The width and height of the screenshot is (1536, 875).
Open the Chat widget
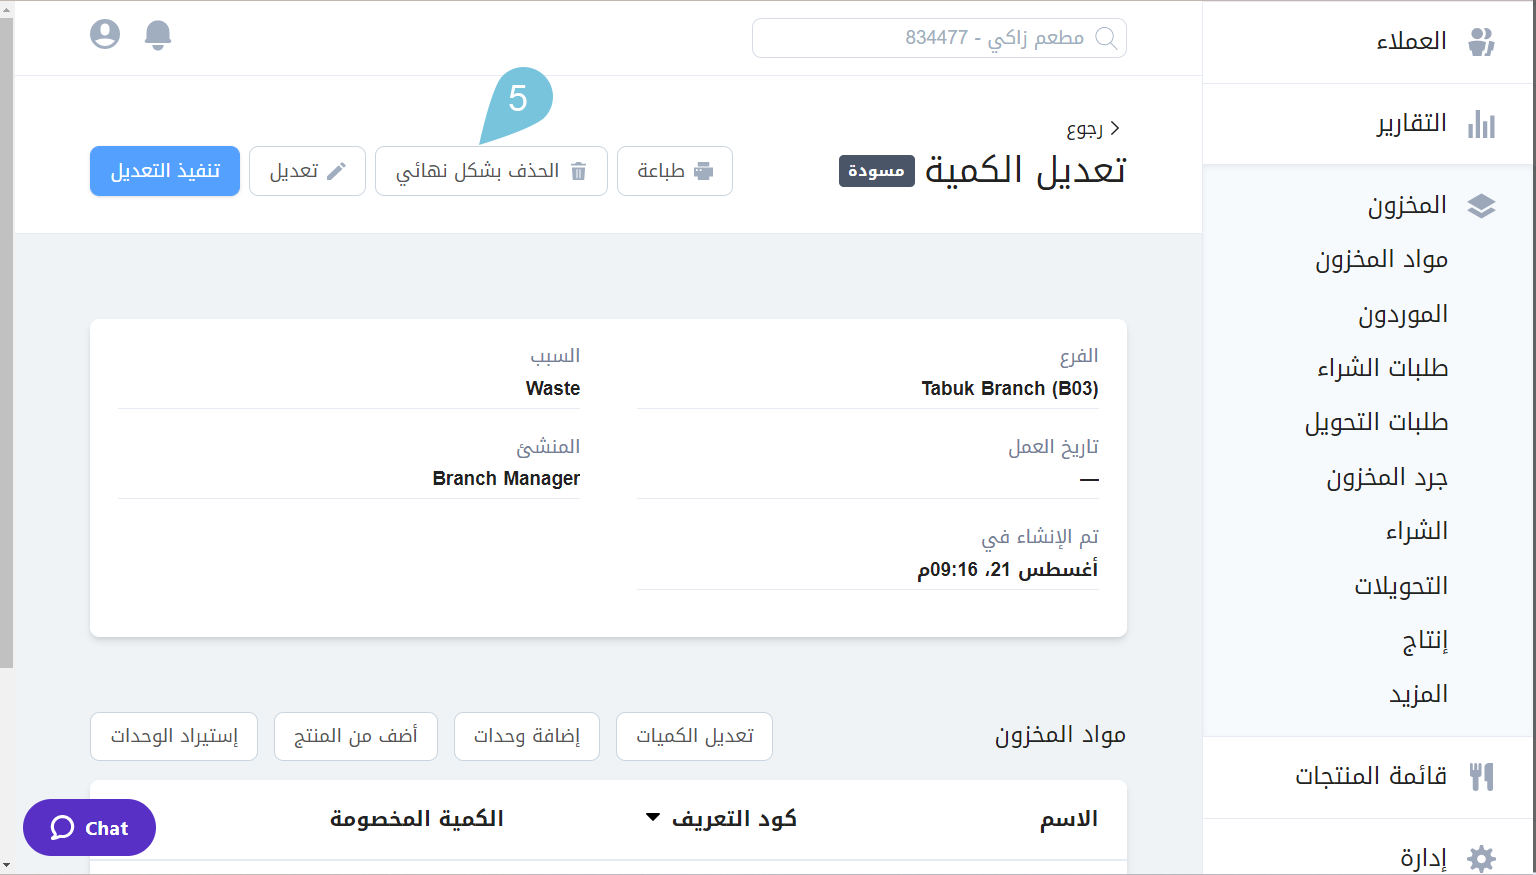click(x=89, y=828)
